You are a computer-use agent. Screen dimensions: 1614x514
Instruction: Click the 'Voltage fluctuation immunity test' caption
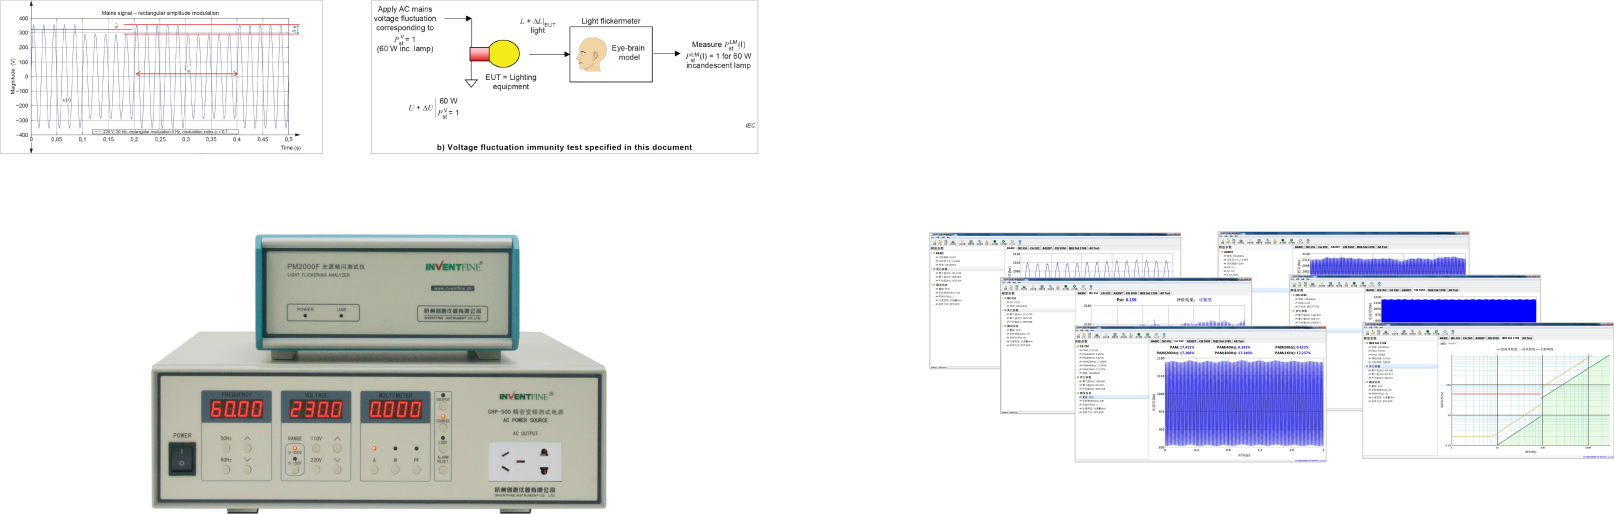(564, 147)
